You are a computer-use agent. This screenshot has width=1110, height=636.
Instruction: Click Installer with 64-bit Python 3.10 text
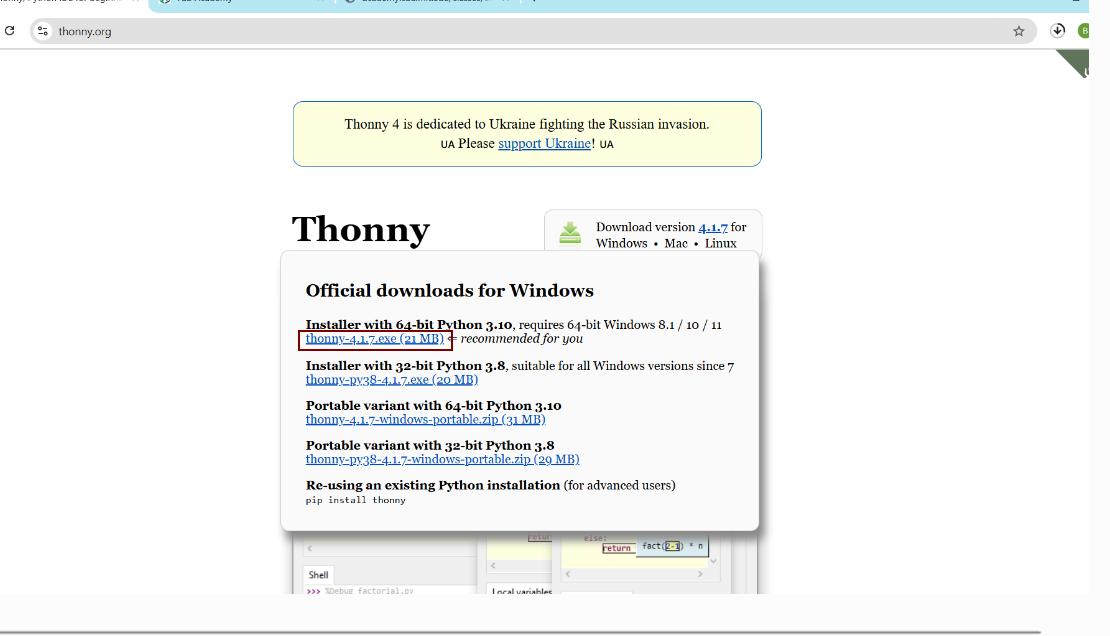pos(408,324)
